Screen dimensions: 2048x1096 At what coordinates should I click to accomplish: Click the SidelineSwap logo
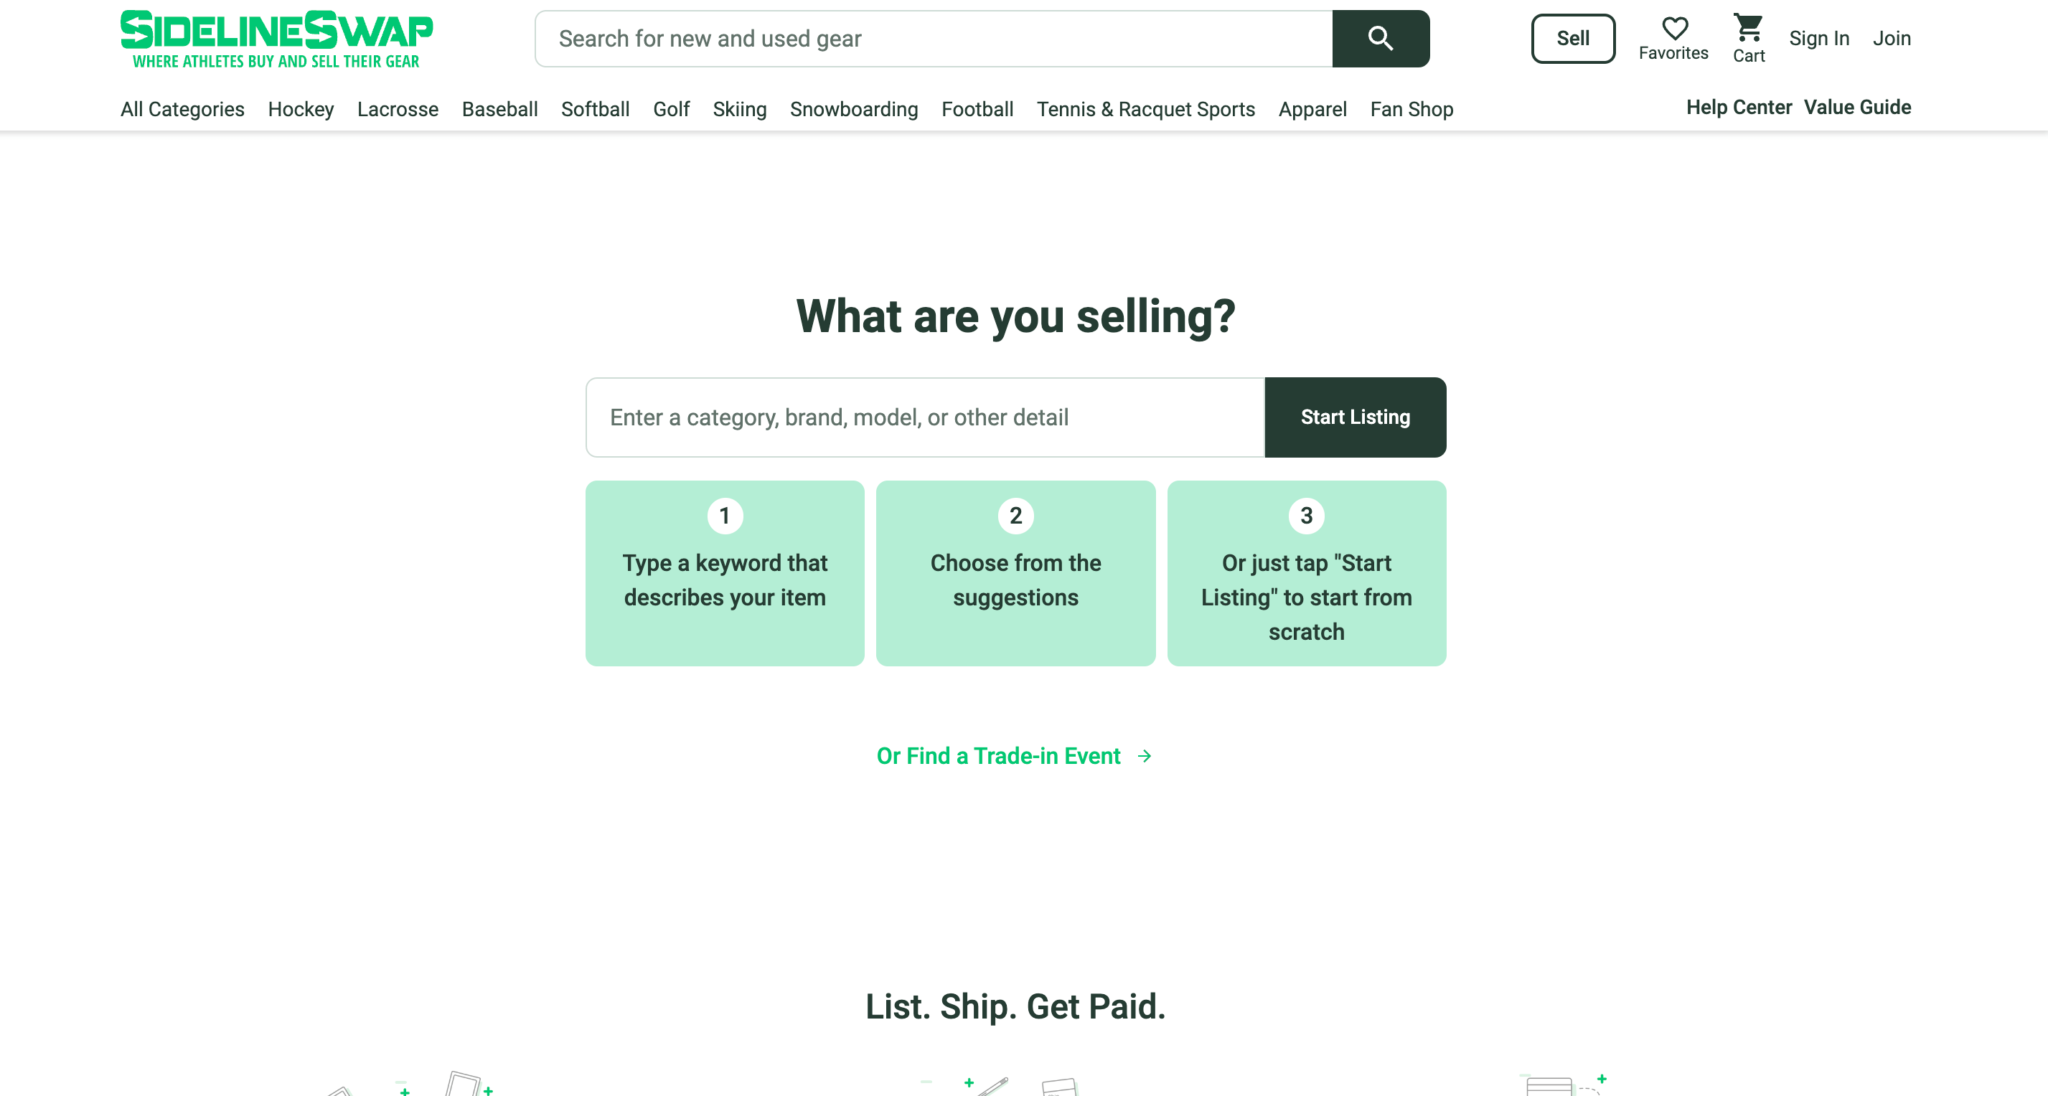(276, 40)
